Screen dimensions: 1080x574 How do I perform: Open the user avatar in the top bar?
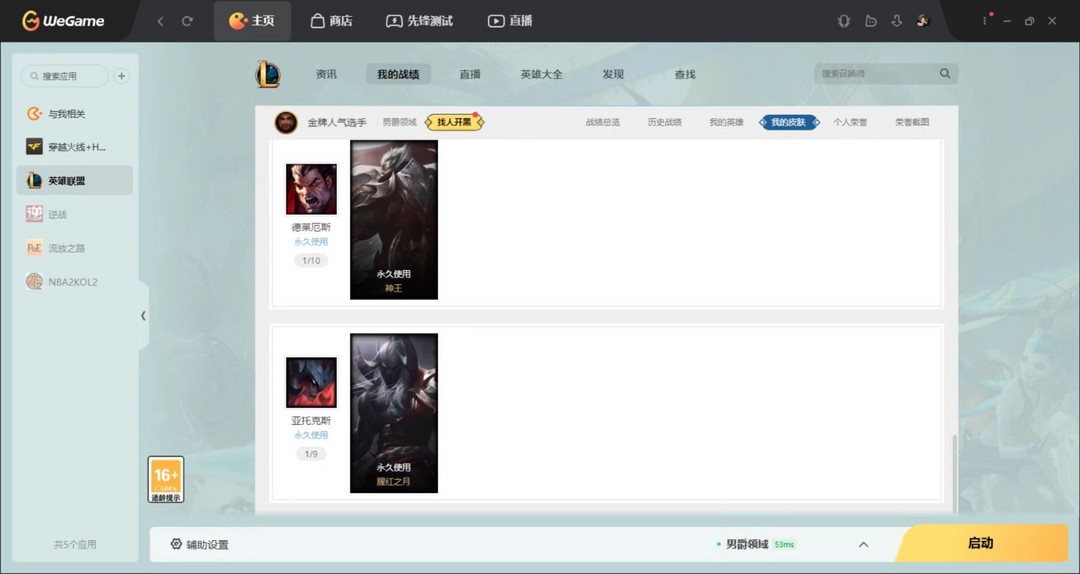click(924, 21)
